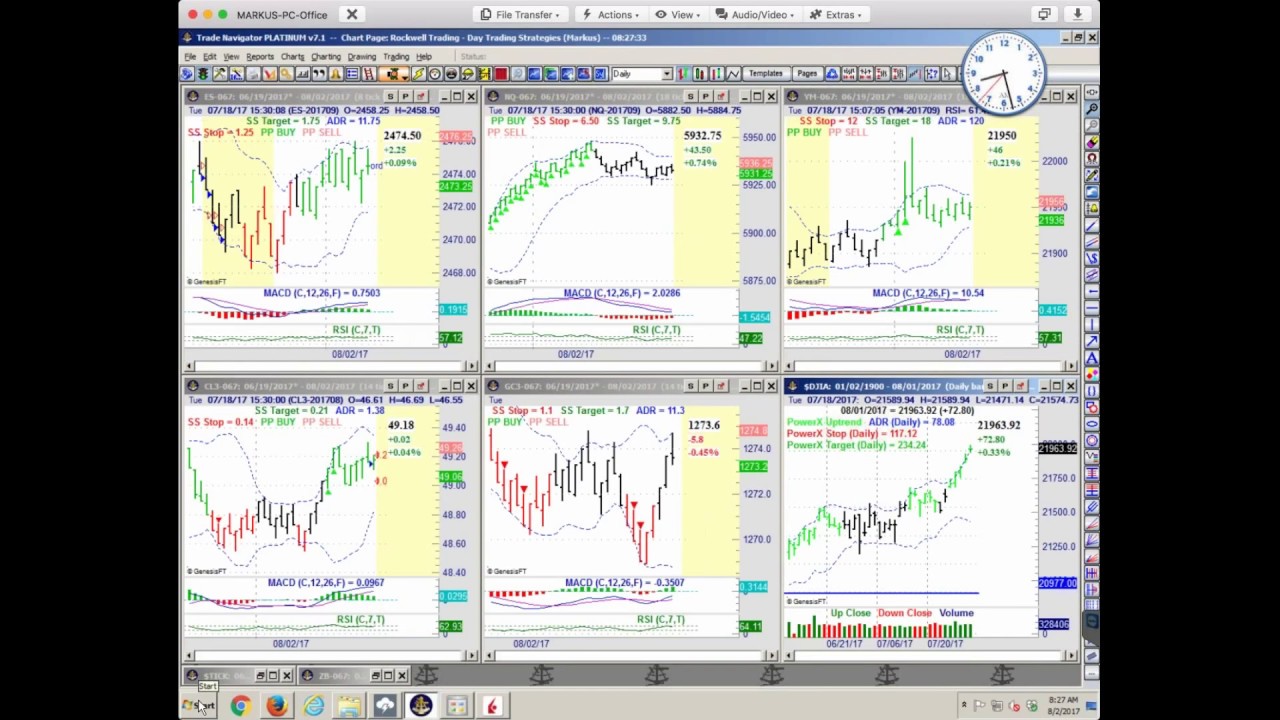Open Internet Explorer from taskbar
Screen dimensions: 1280x720
[x=313, y=706]
